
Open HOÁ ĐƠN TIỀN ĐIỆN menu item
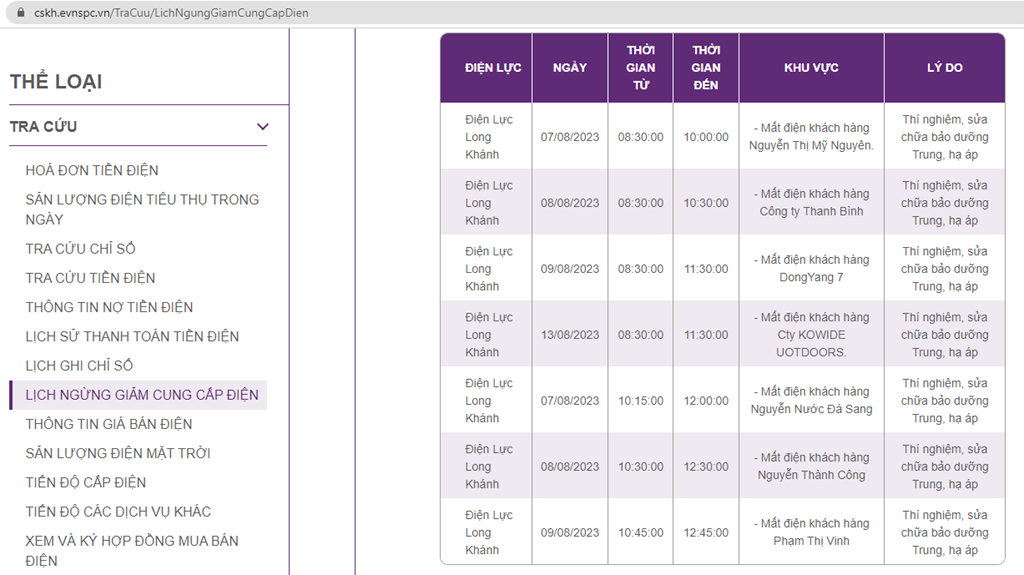[92, 170]
